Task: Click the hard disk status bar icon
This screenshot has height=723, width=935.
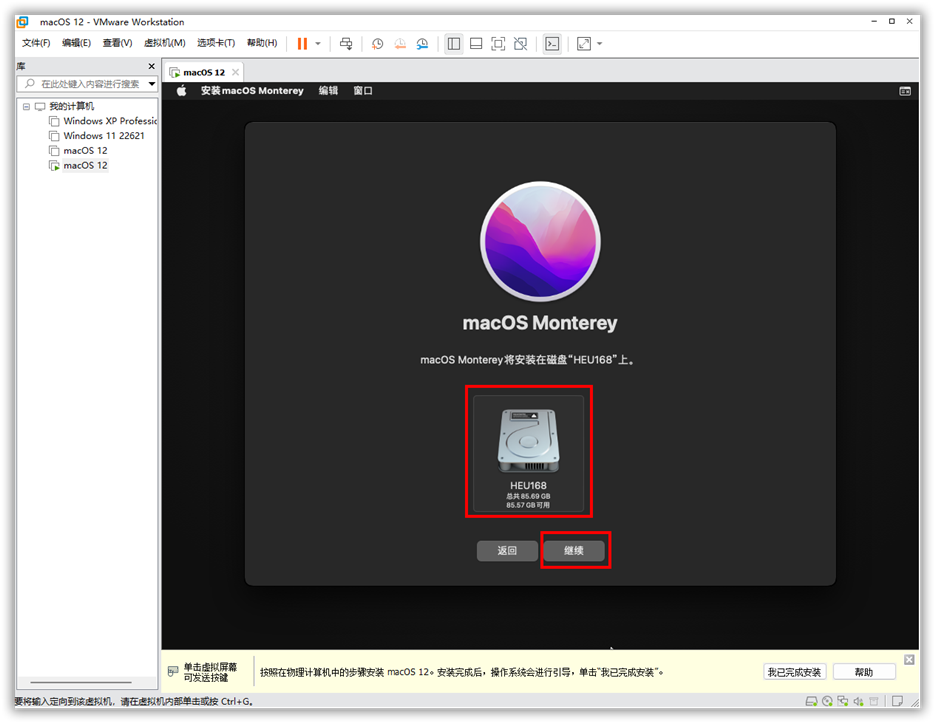Action: 811,702
